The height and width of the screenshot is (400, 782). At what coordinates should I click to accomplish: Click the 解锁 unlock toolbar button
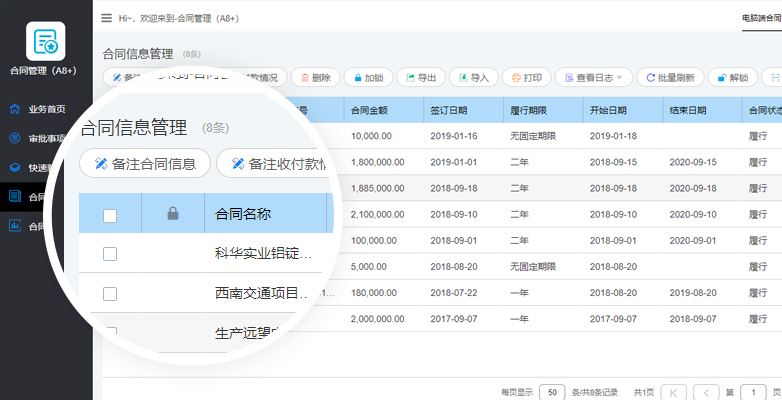click(x=732, y=77)
